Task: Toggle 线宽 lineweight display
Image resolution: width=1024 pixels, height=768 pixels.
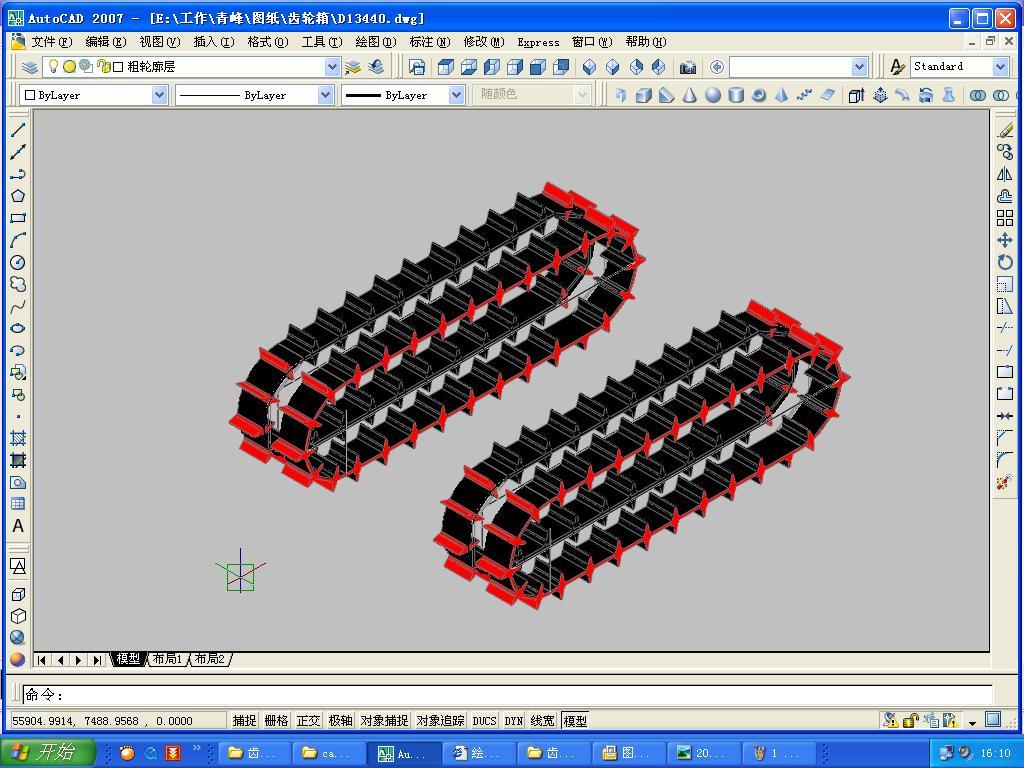Action: coord(543,720)
